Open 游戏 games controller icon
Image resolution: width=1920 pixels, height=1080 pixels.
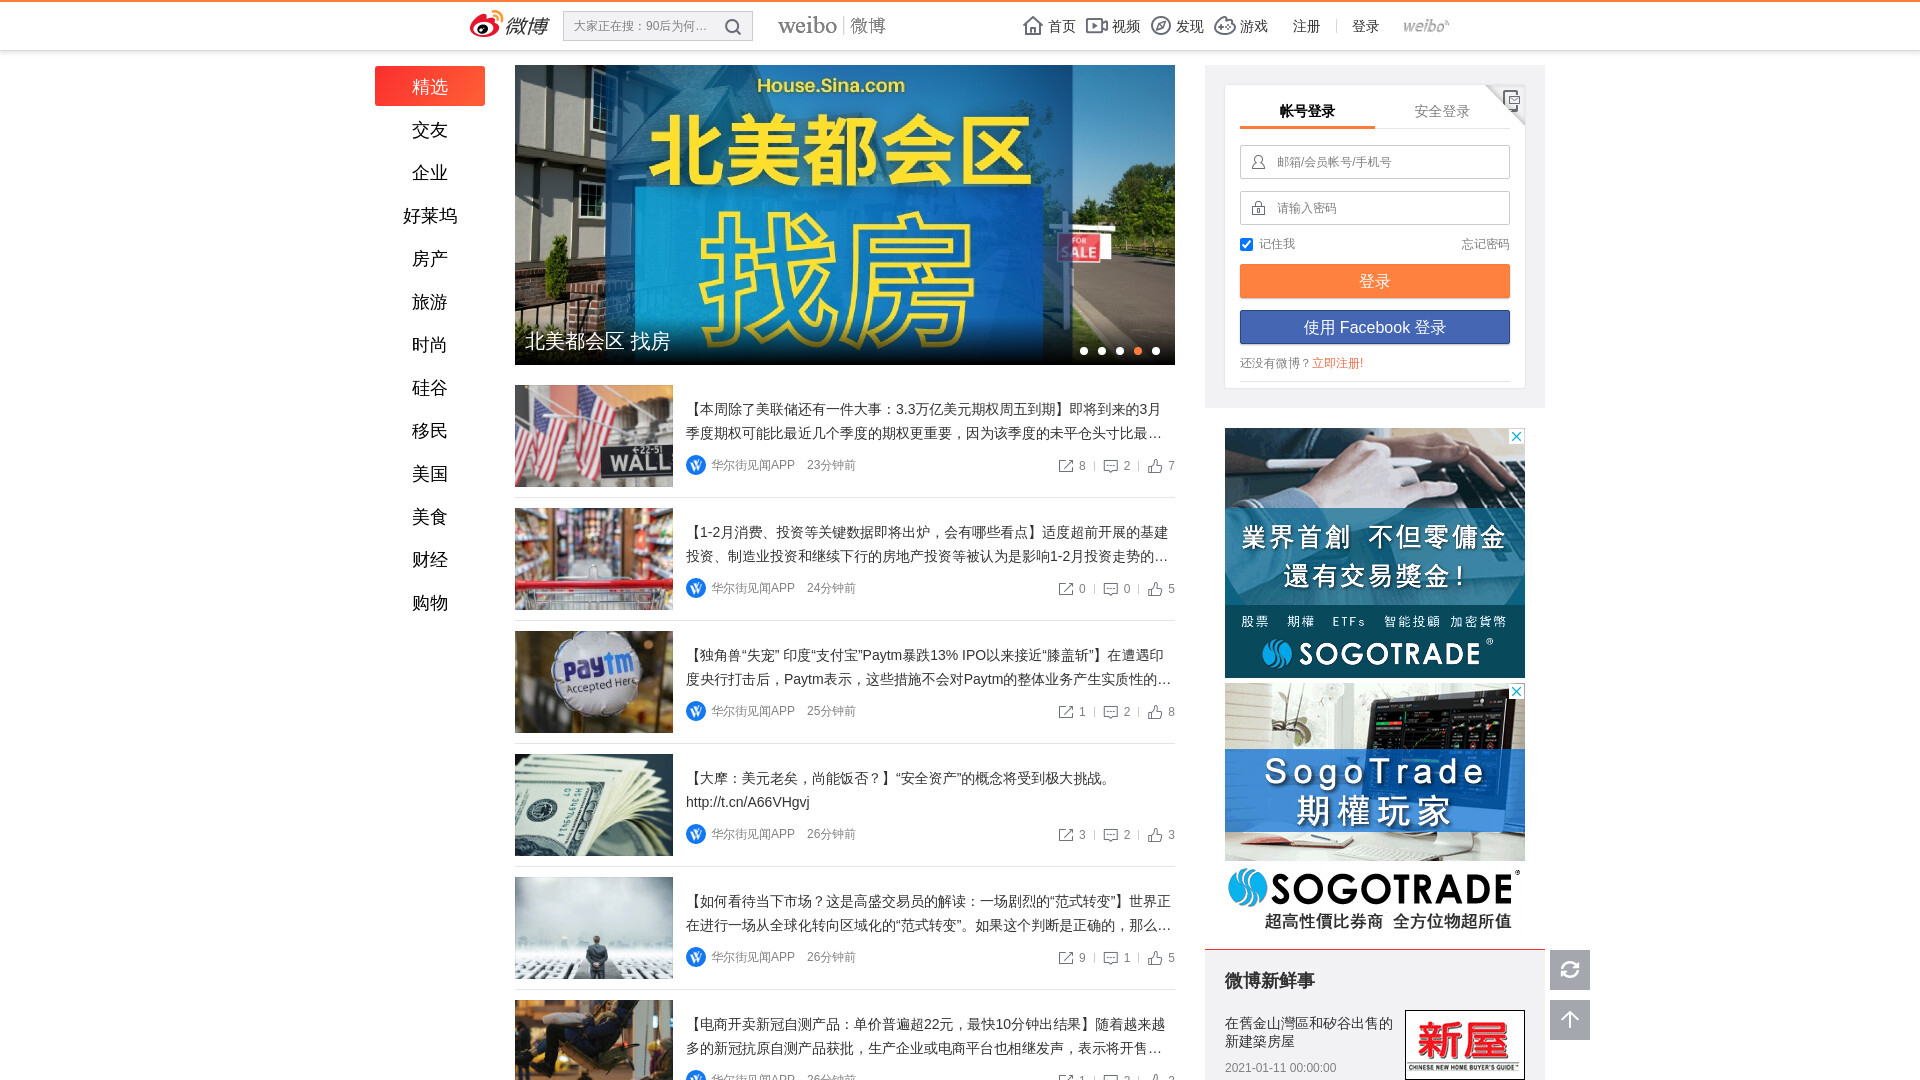click(1225, 26)
